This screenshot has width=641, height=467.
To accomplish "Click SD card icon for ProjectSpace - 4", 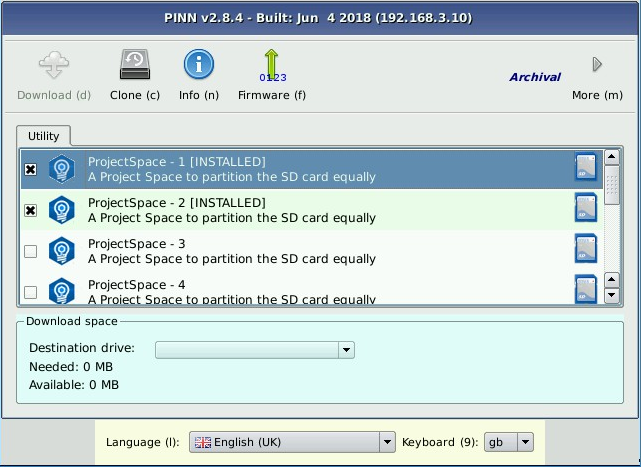I will (x=586, y=289).
